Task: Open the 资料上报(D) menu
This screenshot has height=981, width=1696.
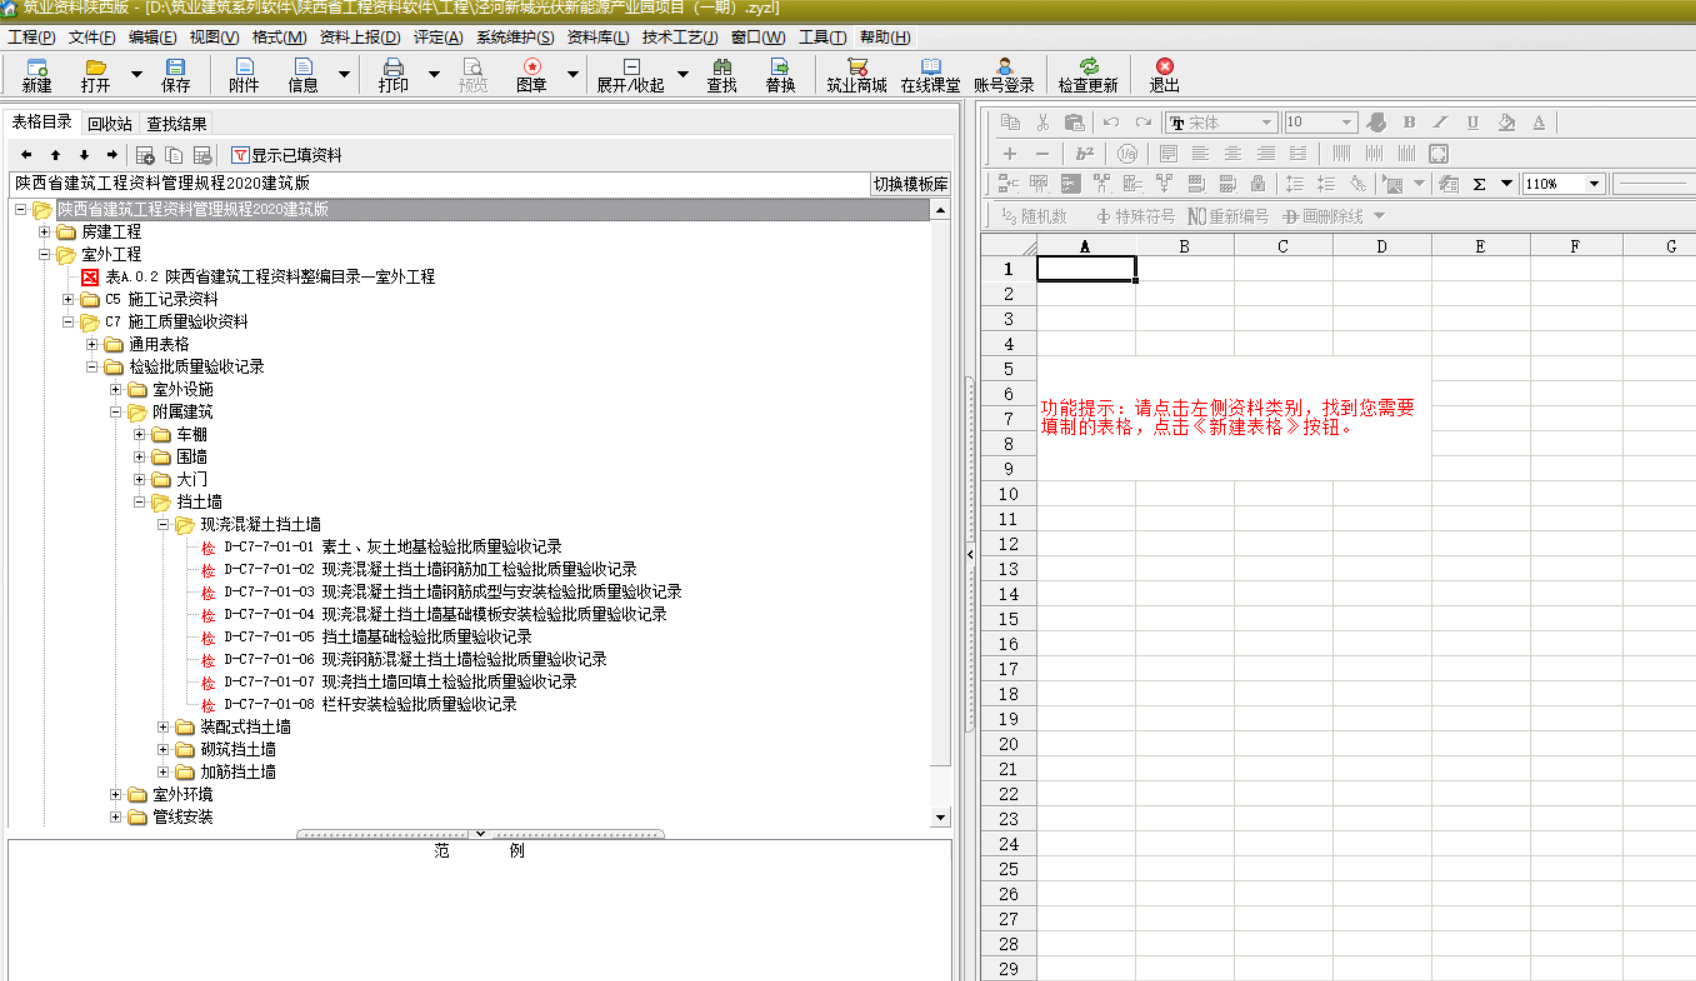Action: coord(360,37)
